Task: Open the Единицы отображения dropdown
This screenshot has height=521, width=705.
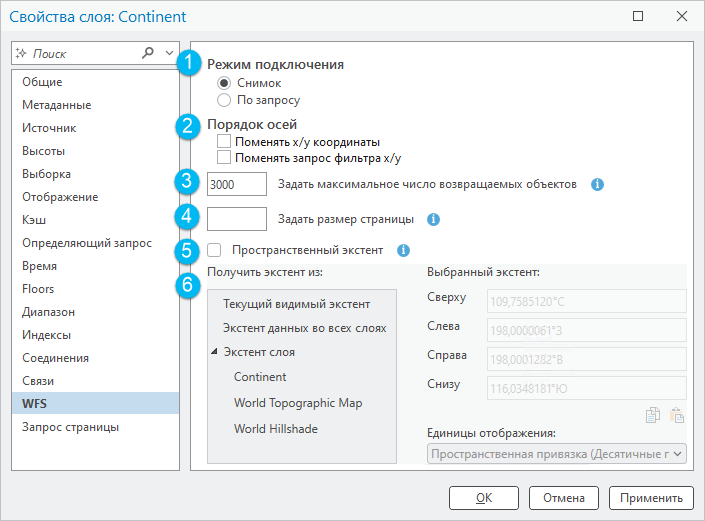Action: (557, 454)
